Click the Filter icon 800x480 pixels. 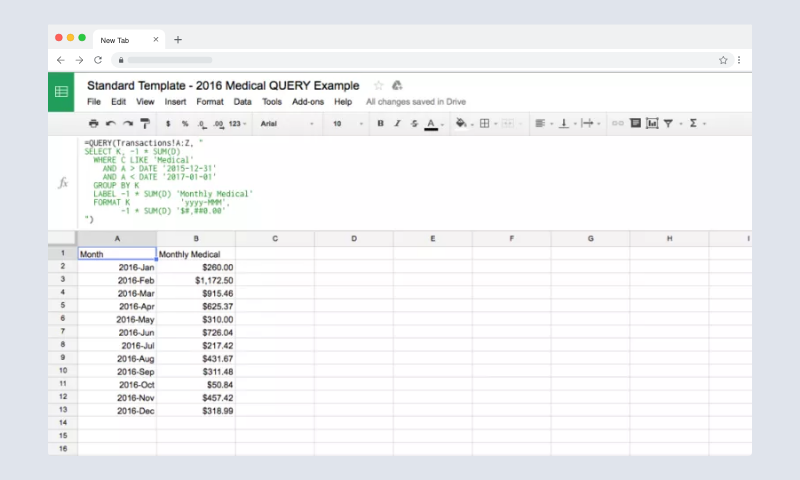click(668, 123)
